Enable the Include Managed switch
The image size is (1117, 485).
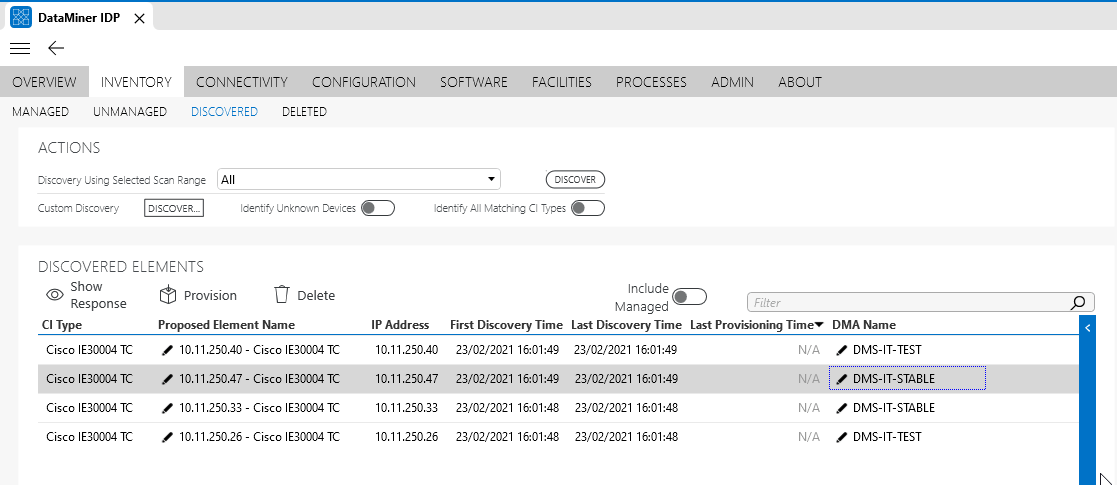click(x=690, y=296)
